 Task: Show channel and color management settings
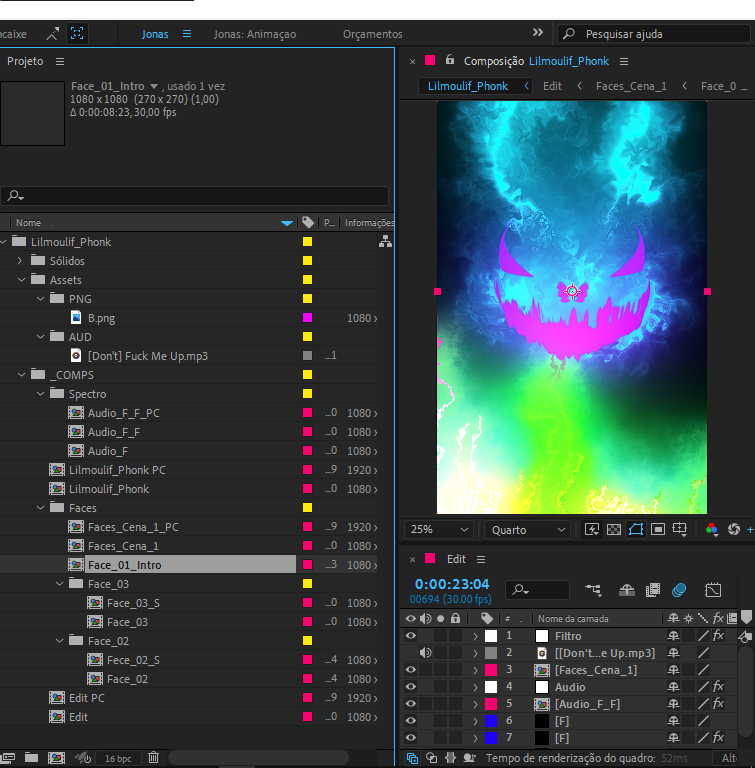click(712, 529)
